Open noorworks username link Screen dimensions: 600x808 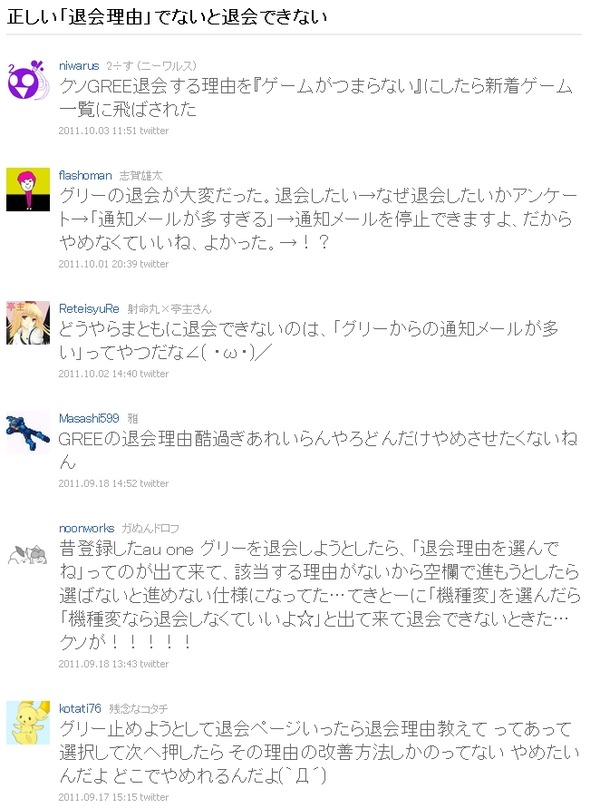pos(86,528)
